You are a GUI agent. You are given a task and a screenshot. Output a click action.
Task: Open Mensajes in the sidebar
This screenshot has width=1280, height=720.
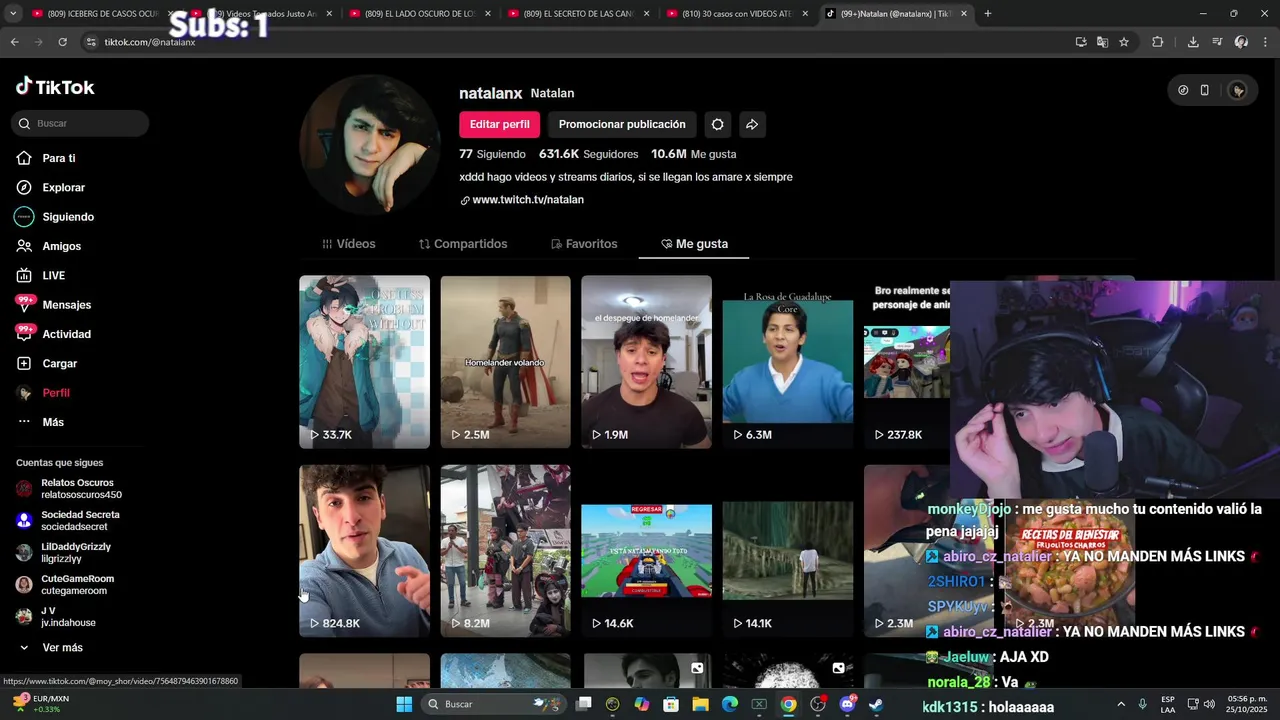pyautogui.click(x=66, y=305)
